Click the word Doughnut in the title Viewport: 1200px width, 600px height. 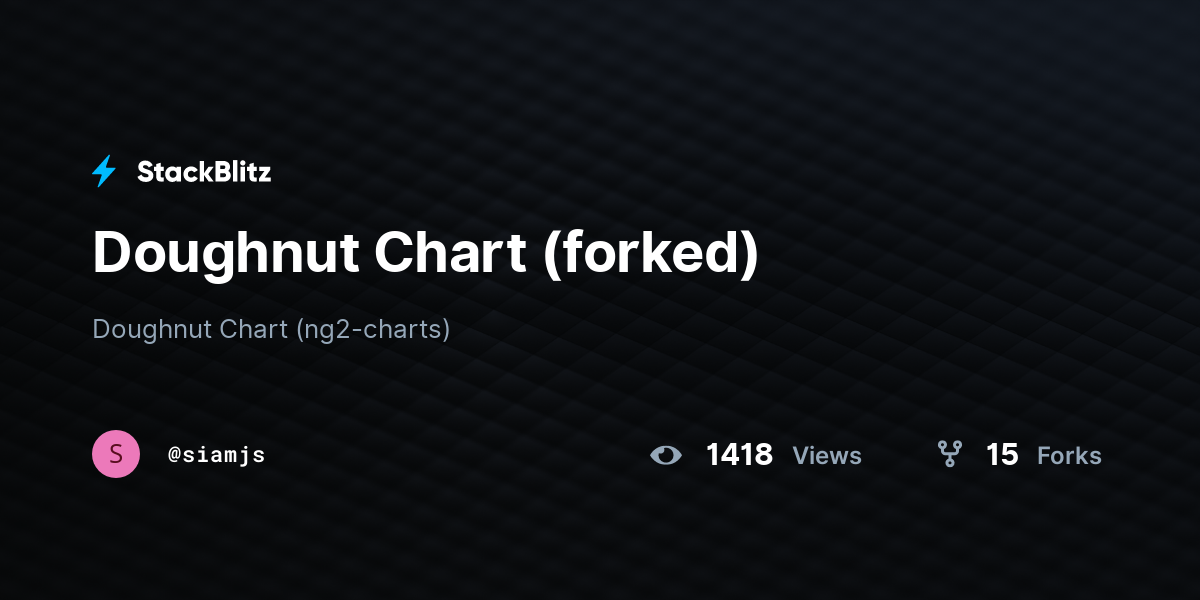(226, 253)
